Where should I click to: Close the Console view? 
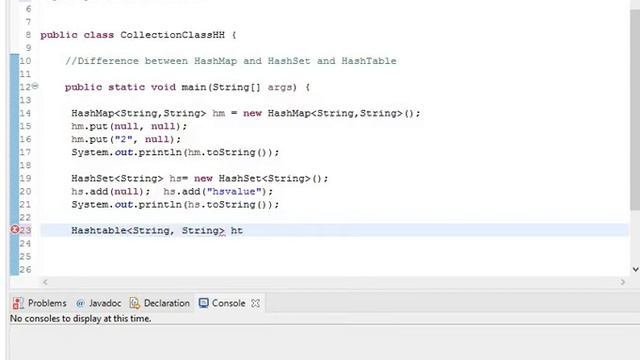[x=256, y=303]
